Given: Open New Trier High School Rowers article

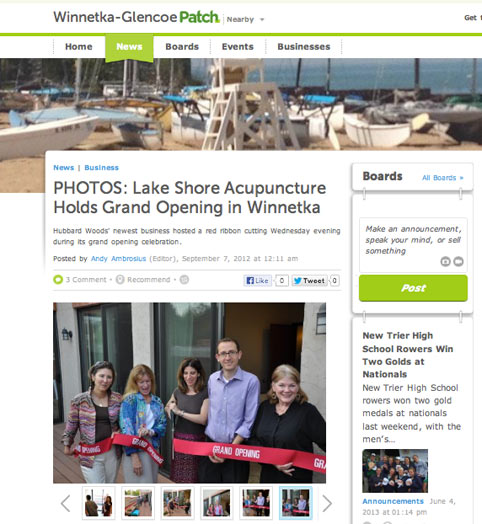Looking at the screenshot, I should click(408, 355).
